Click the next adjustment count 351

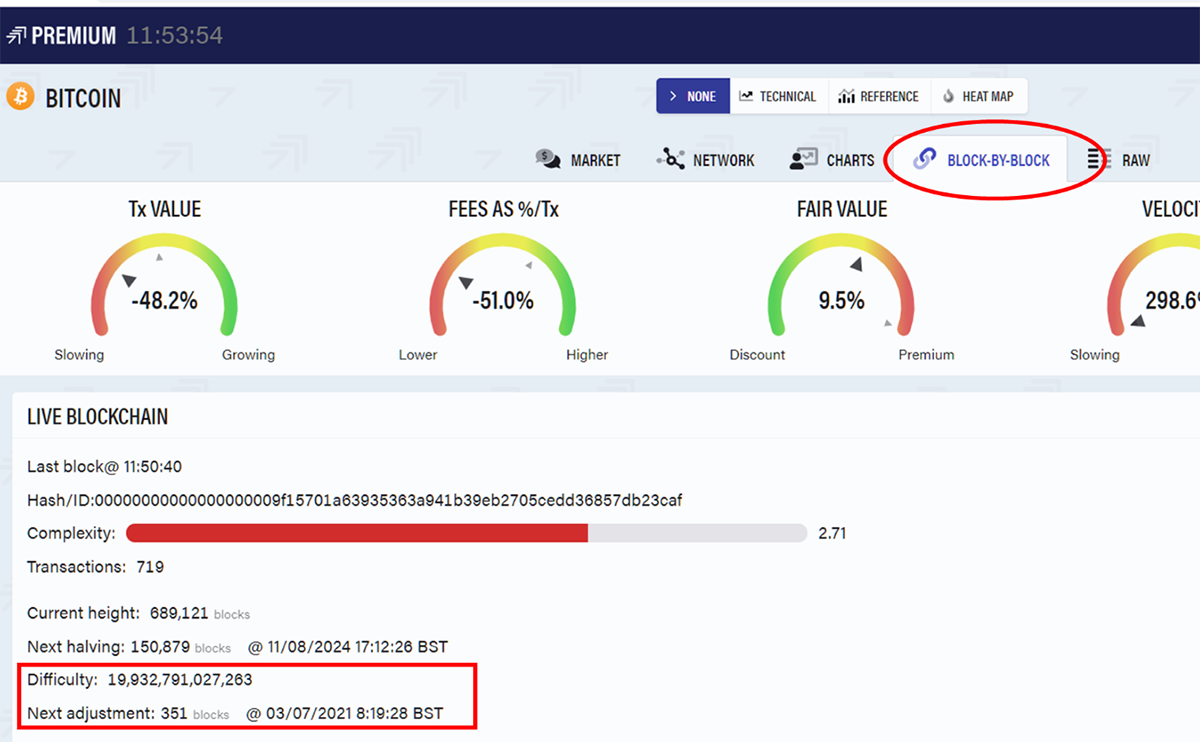tap(174, 714)
